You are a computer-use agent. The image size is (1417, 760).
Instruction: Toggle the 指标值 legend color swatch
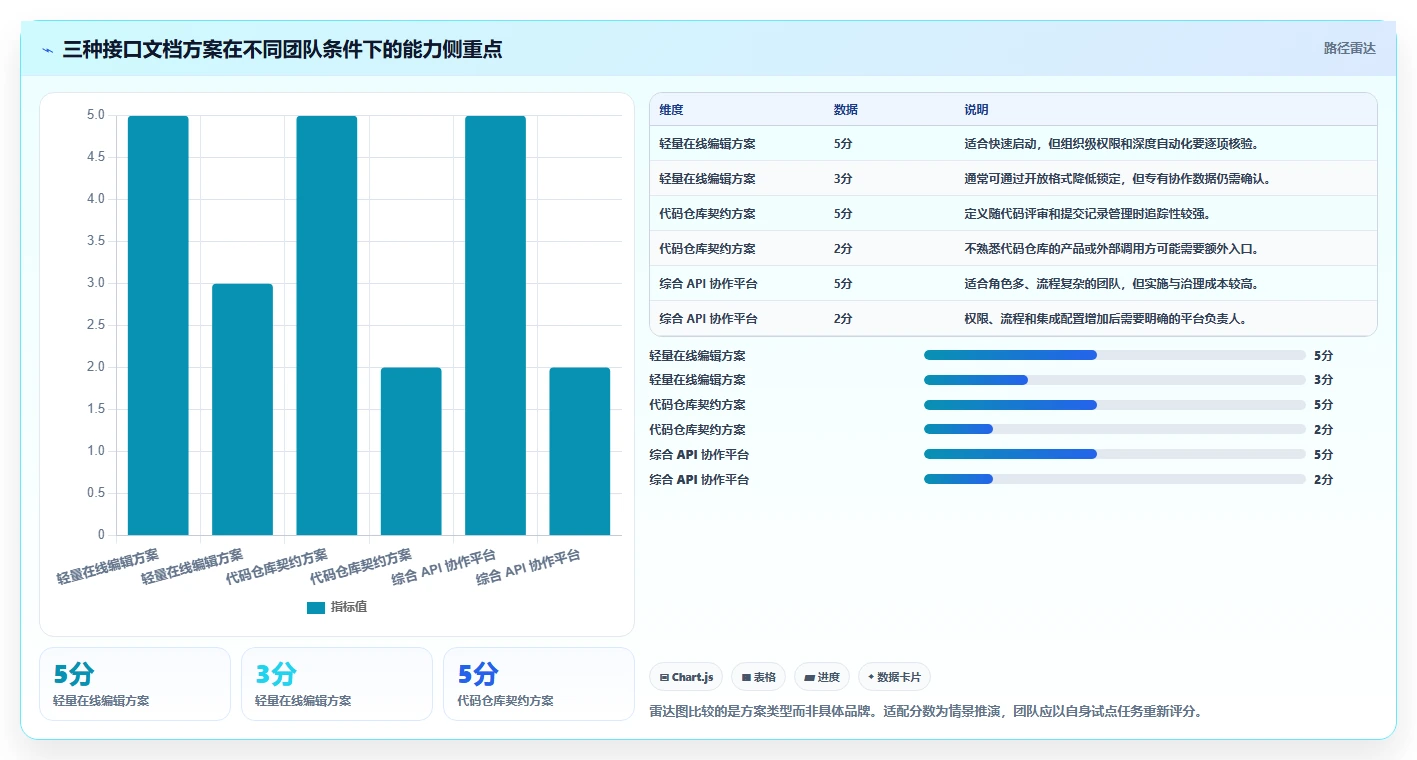(316, 607)
